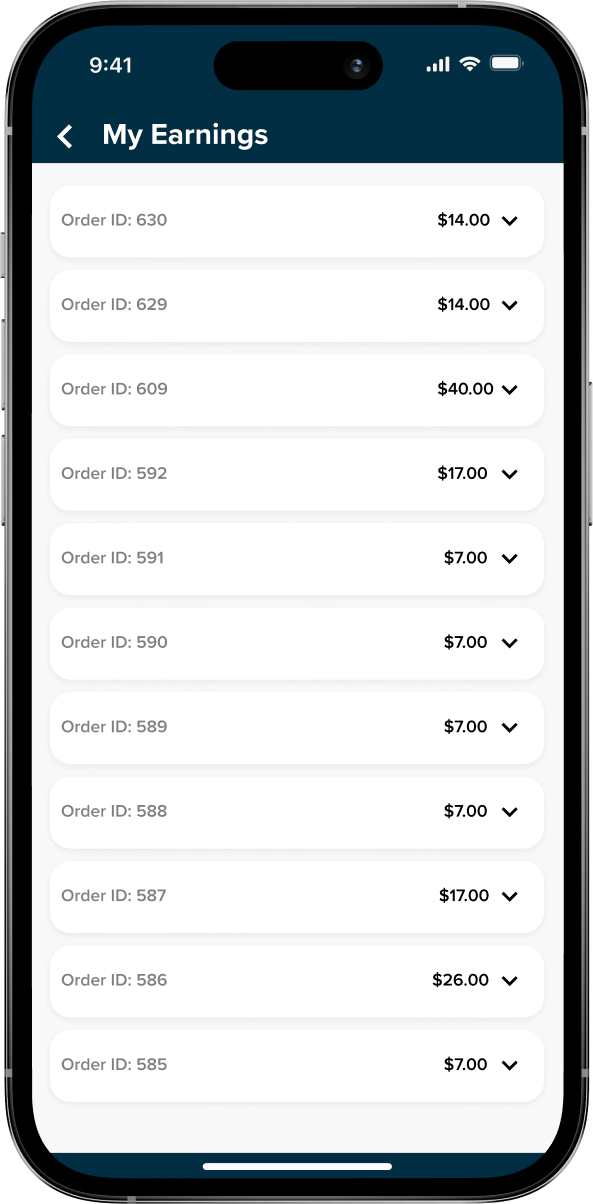Tap the battery indicator icon

[506, 64]
